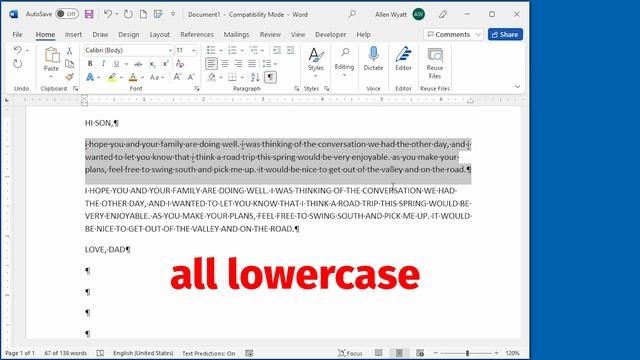Center align the paragraph
Image resolution: width=640 pixels, height=360 pixels.
click(x=225, y=64)
